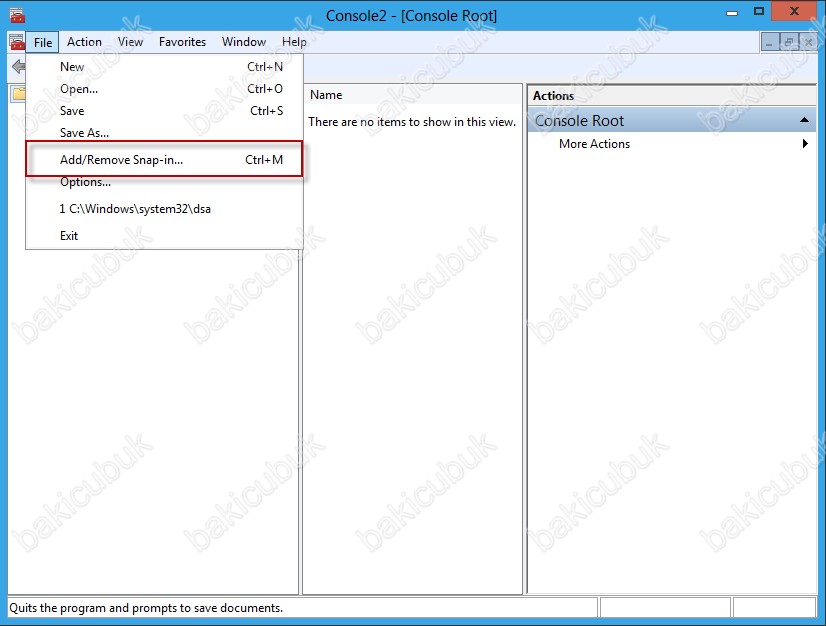Click the status bar message text

click(x=146, y=608)
